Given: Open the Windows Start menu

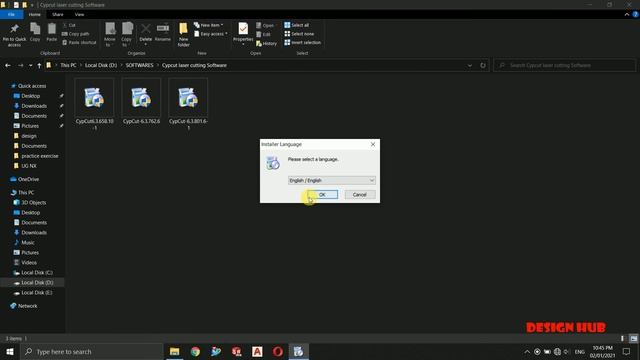Looking at the screenshot, I should [x=10, y=351].
